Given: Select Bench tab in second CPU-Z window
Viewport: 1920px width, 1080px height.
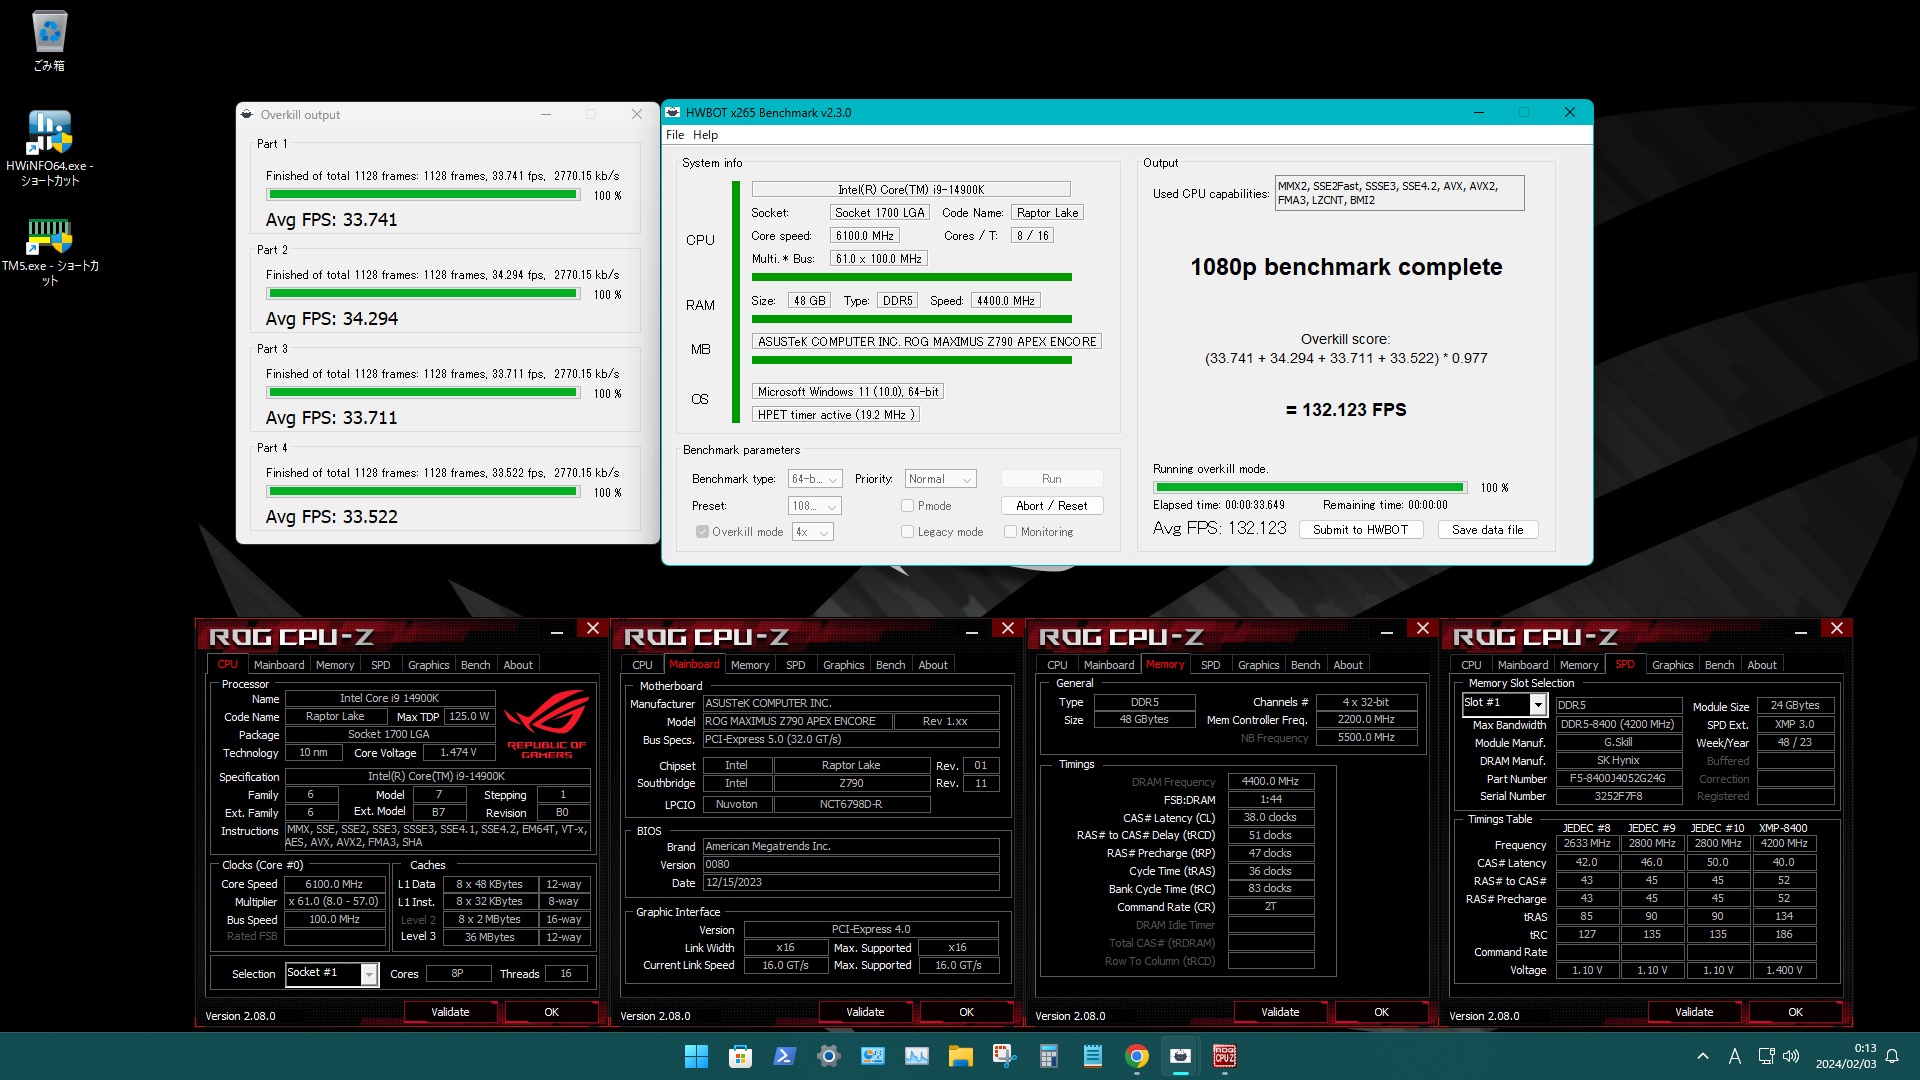Looking at the screenshot, I should (890, 665).
